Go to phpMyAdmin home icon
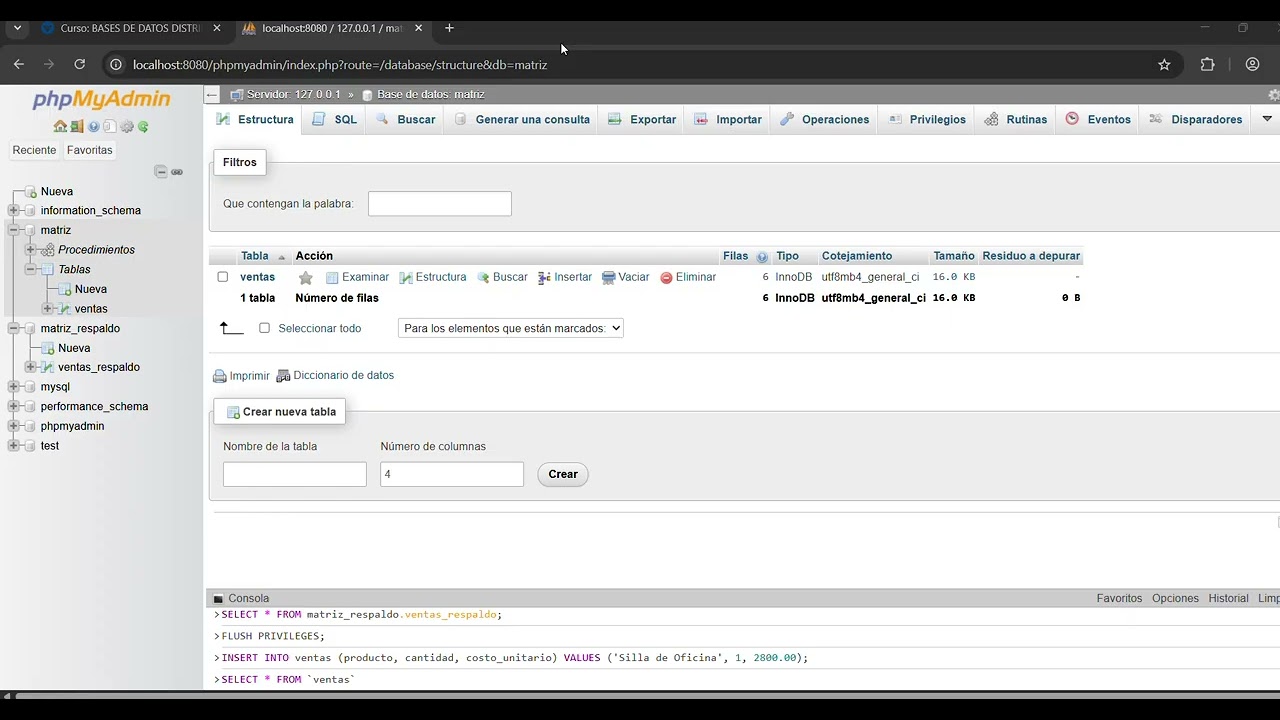 coord(60,127)
